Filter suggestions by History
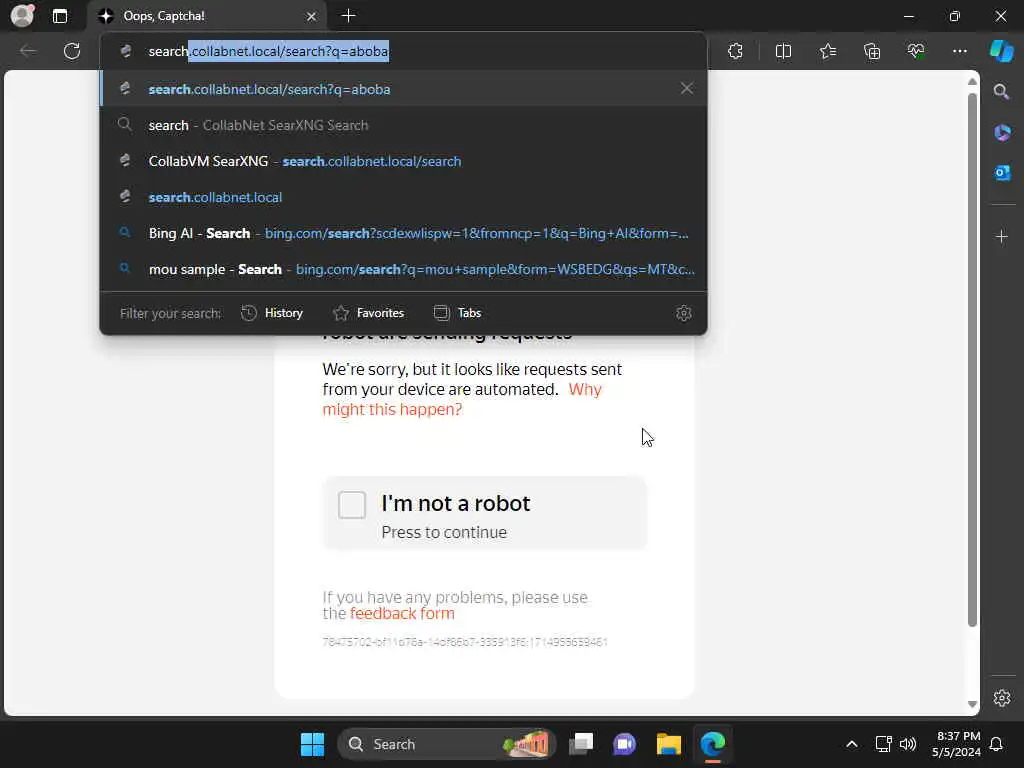This screenshot has height=768, width=1024. click(272, 313)
